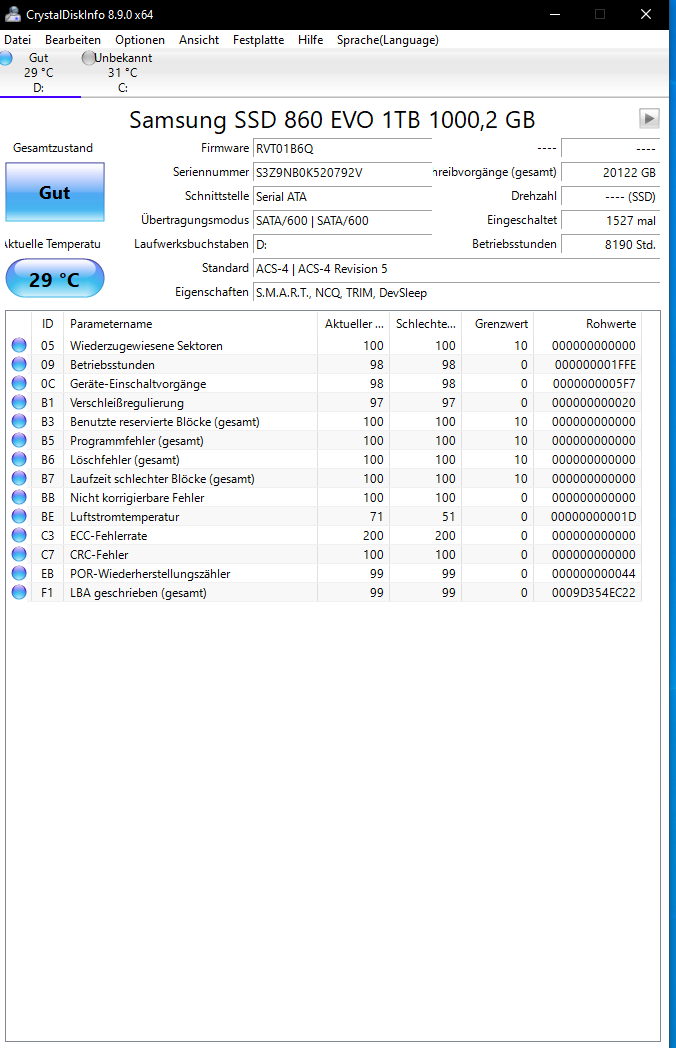Screen dimensions: 676x1048
Task: Click status icon for CRC-Fehler
Action: tap(19, 555)
